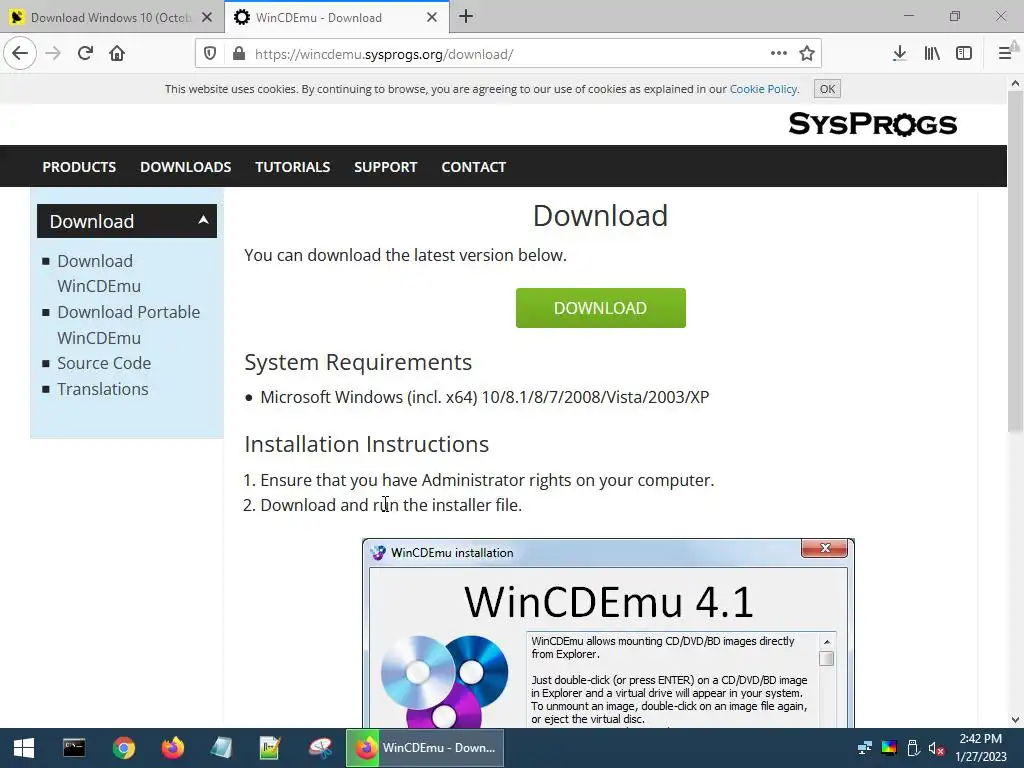
Task: Bookmark this page with the star
Action: click(x=807, y=54)
